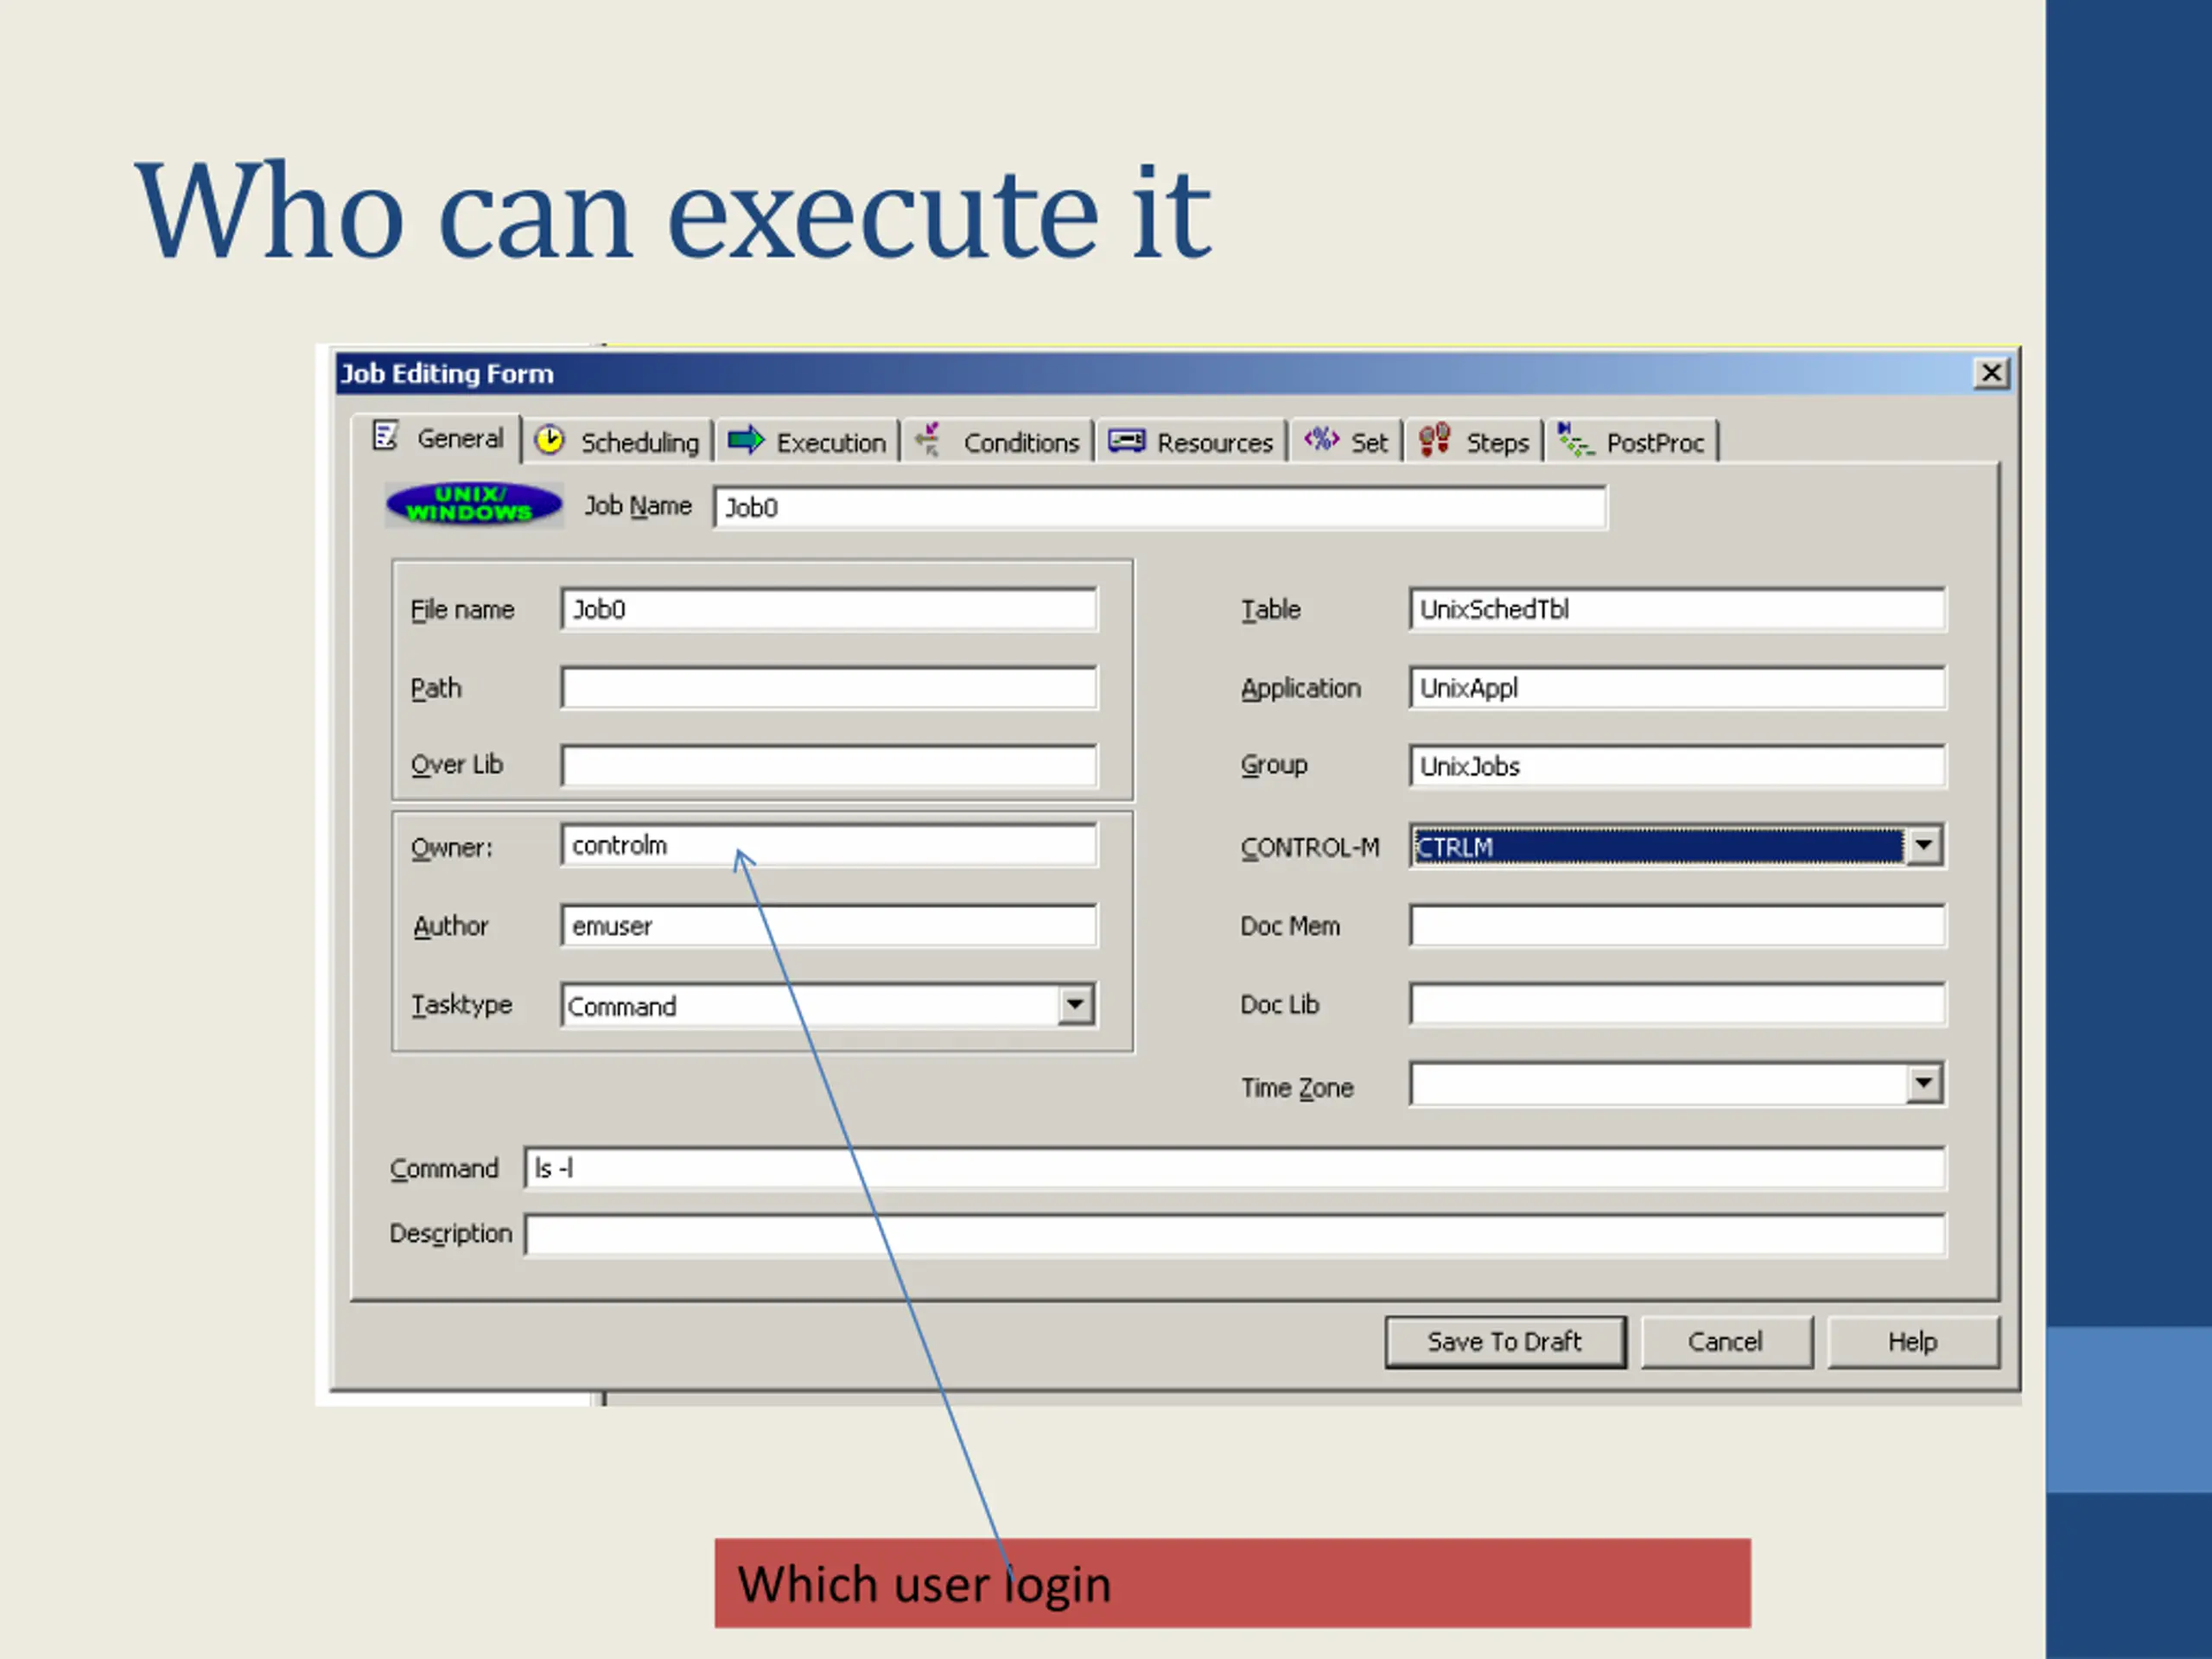Click the "Owner:" label
The height and width of the screenshot is (1659, 2212).
click(451, 847)
